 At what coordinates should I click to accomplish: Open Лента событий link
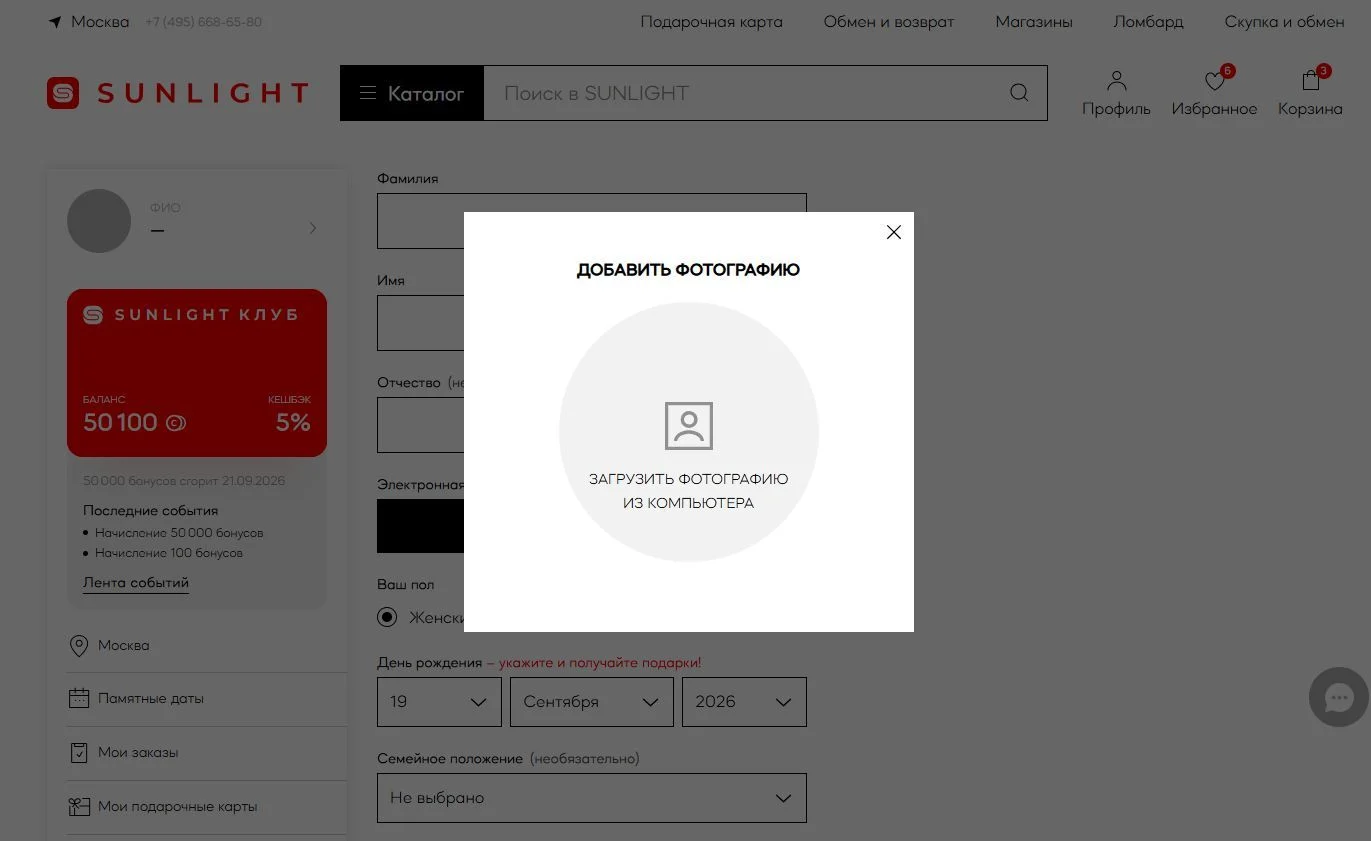[x=136, y=583]
